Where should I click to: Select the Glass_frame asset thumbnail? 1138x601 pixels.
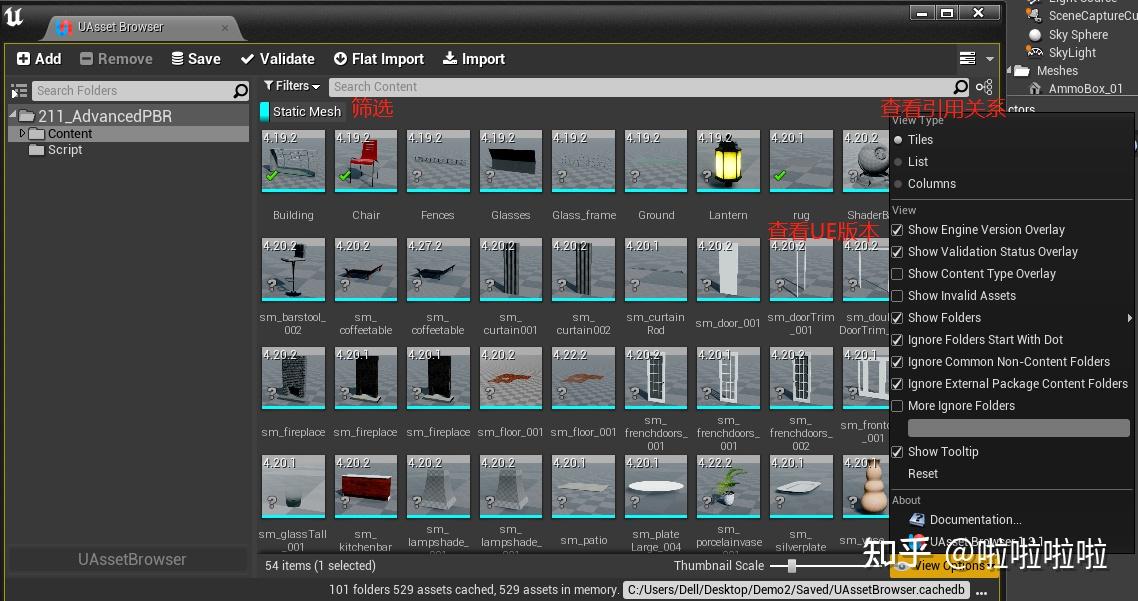[x=584, y=160]
